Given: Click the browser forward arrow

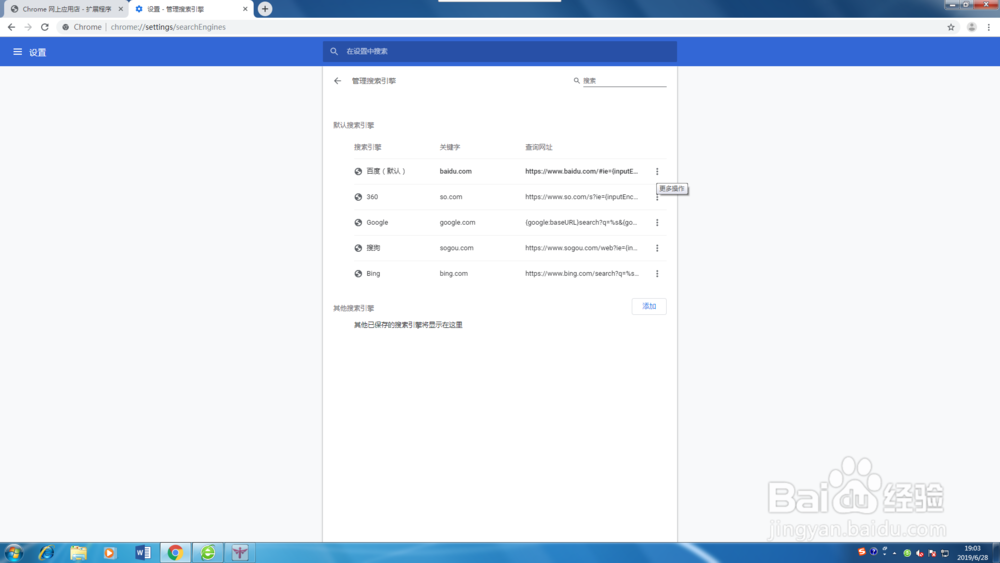Looking at the screenshot, I should point(28,27).
